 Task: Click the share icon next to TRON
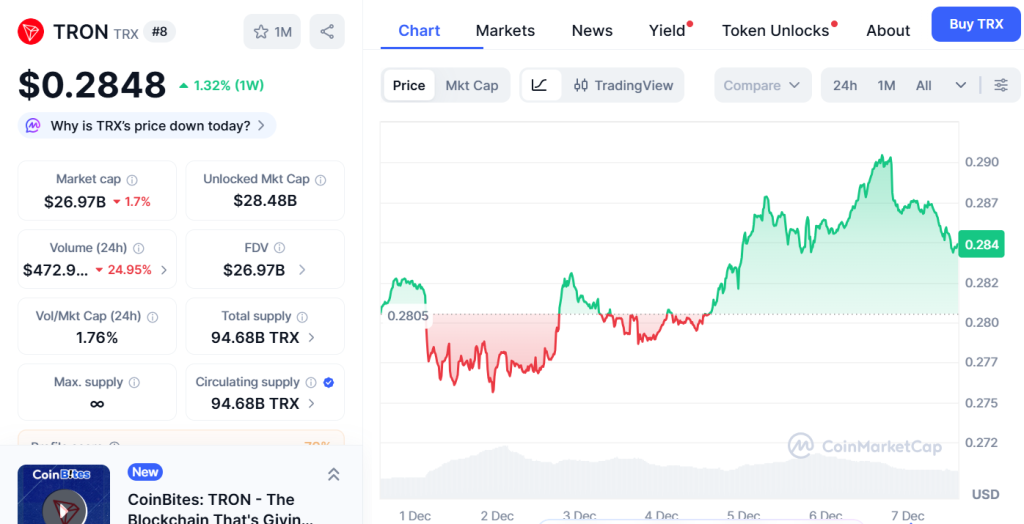click(x=327, y=32)
